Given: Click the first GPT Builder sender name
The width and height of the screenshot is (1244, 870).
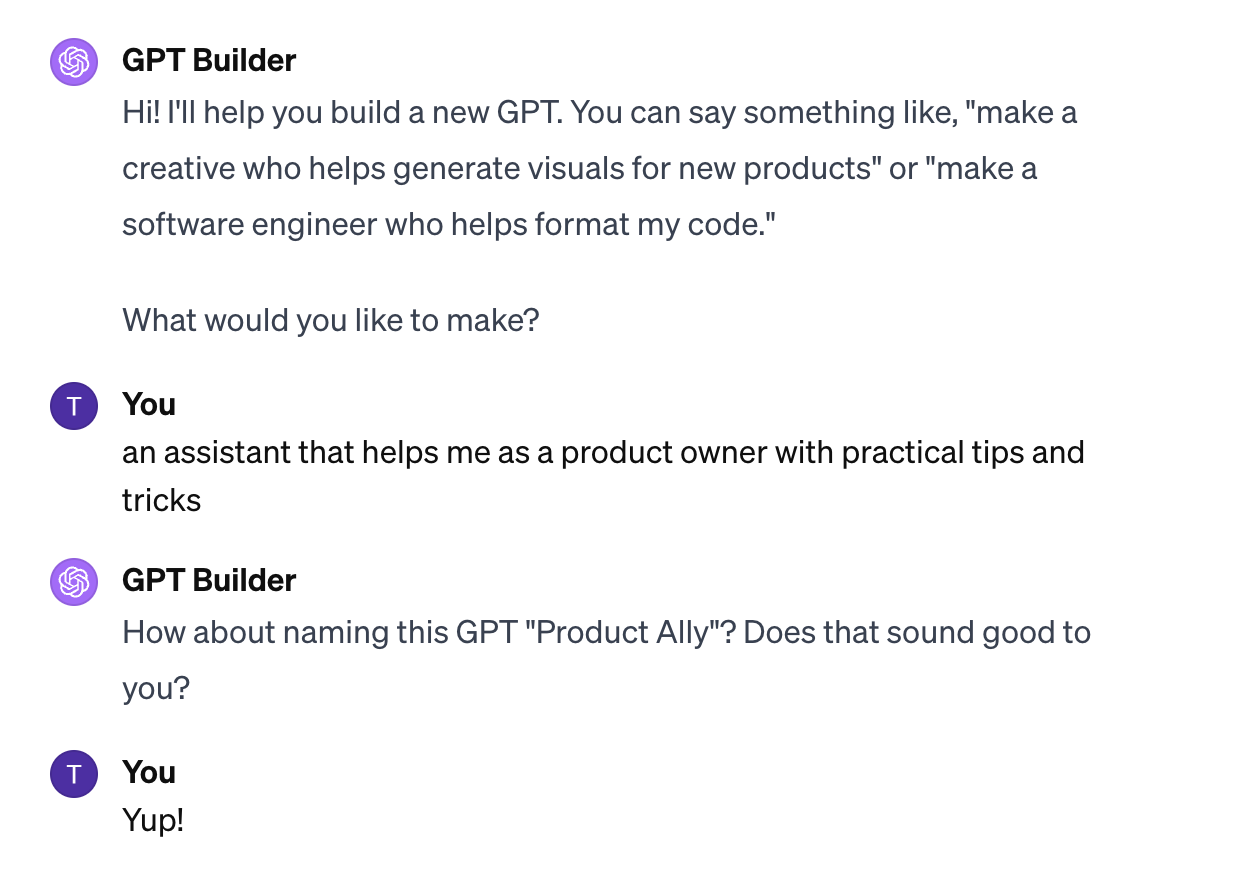Looking at the screenshot, I should point(209,60).
